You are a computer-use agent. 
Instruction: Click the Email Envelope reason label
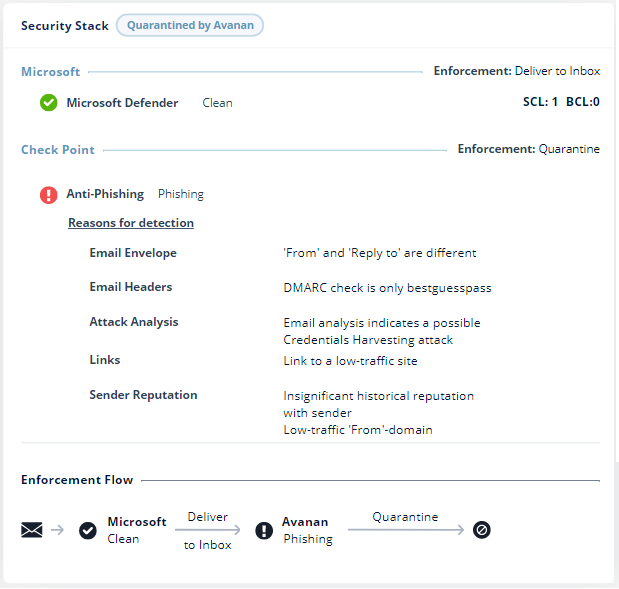133,253
